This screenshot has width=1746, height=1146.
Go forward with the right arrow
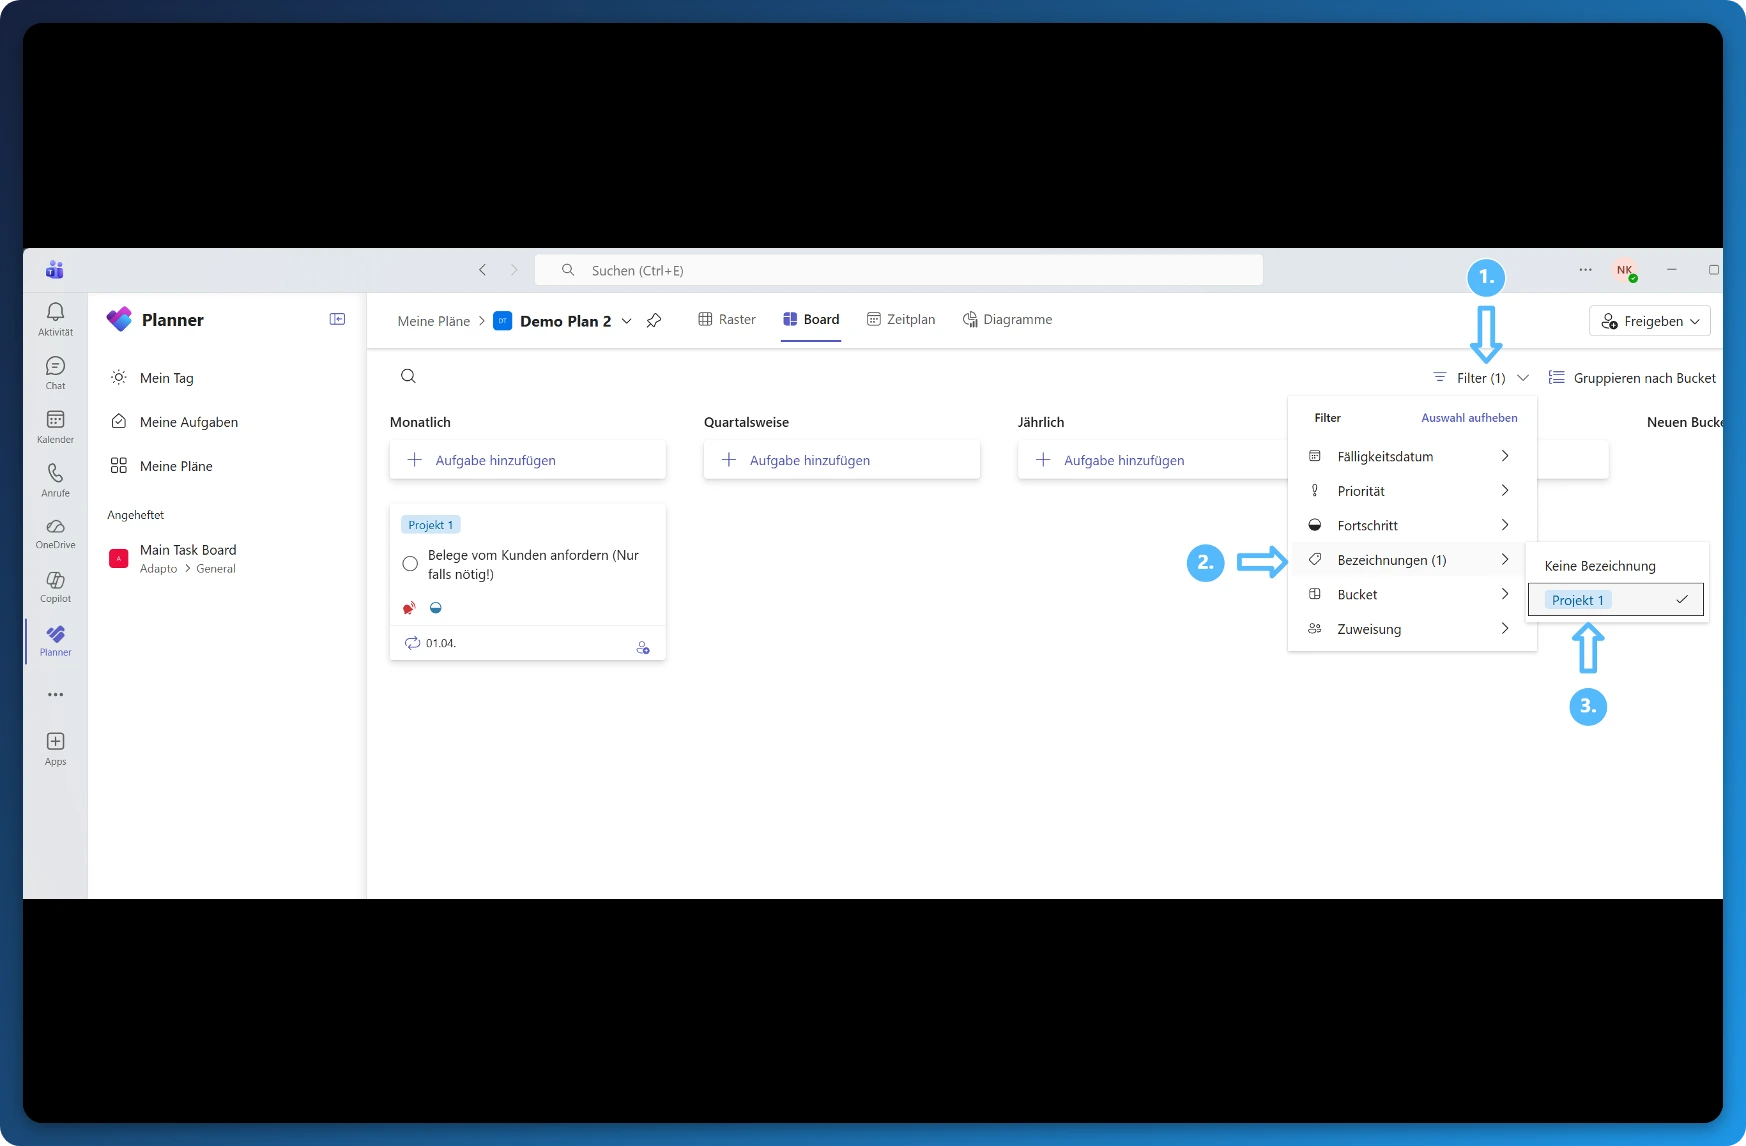514,270
